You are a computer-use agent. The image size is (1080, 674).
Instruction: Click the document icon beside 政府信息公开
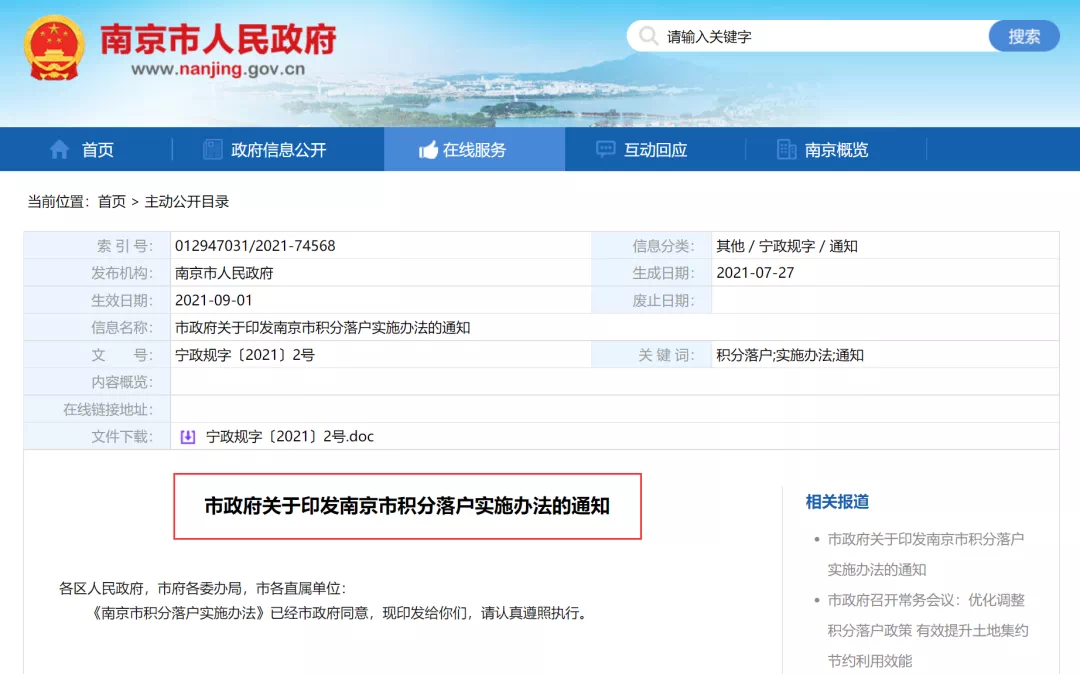[x=212, y=150]
